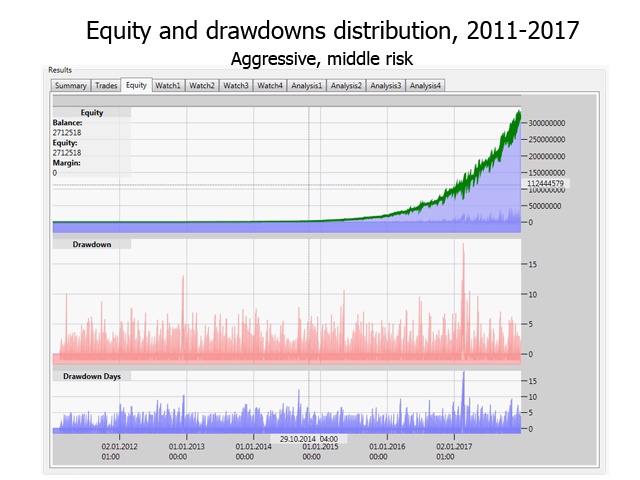Open the Watch1 tab
This screenshot has width=640, height=480.
coord(168,86)
